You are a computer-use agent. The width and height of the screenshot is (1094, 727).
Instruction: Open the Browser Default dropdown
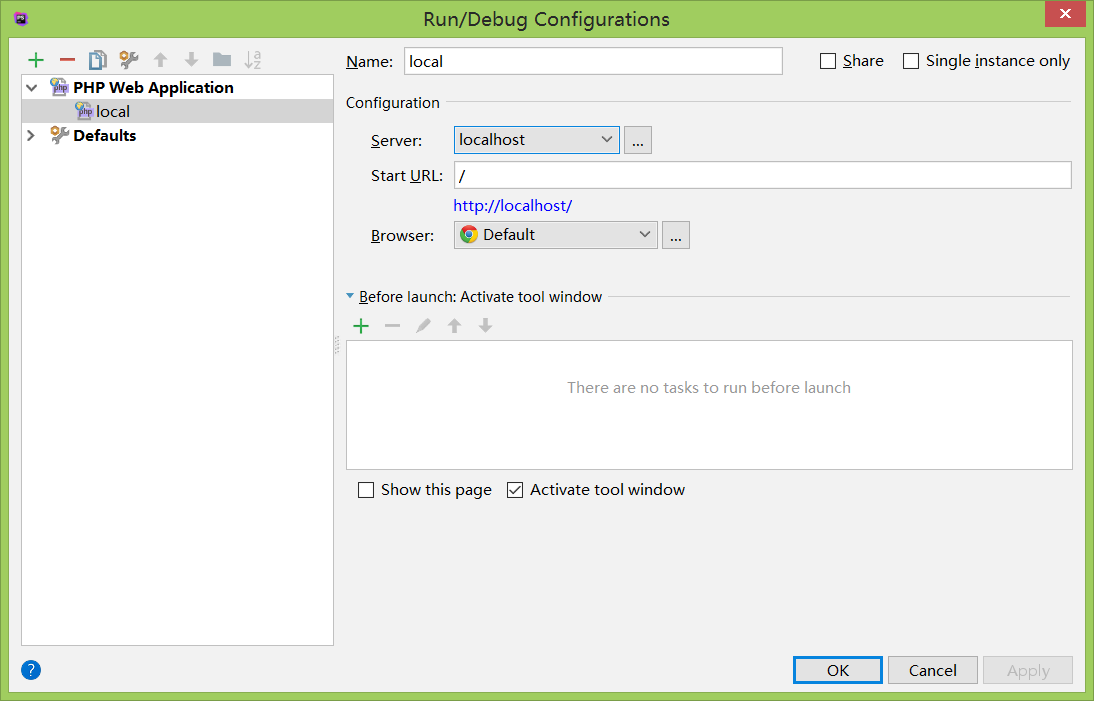click(x=556, y=235)
